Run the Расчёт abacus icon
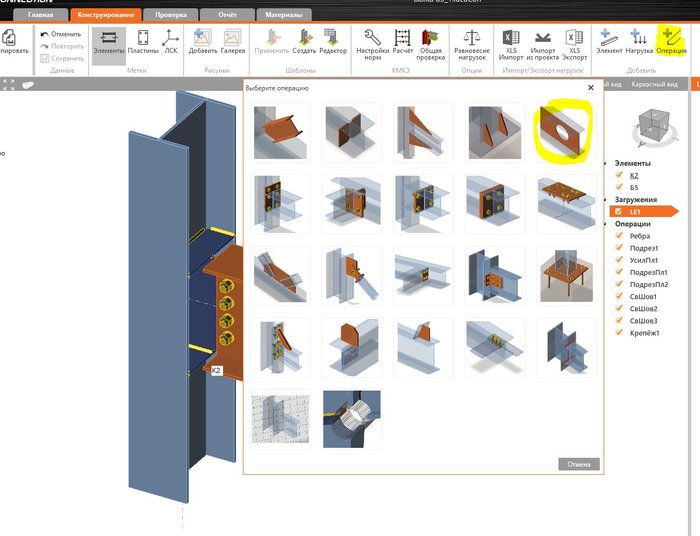Image resolution: width=700 pixels, height=536 pixels. click(402, 42)
